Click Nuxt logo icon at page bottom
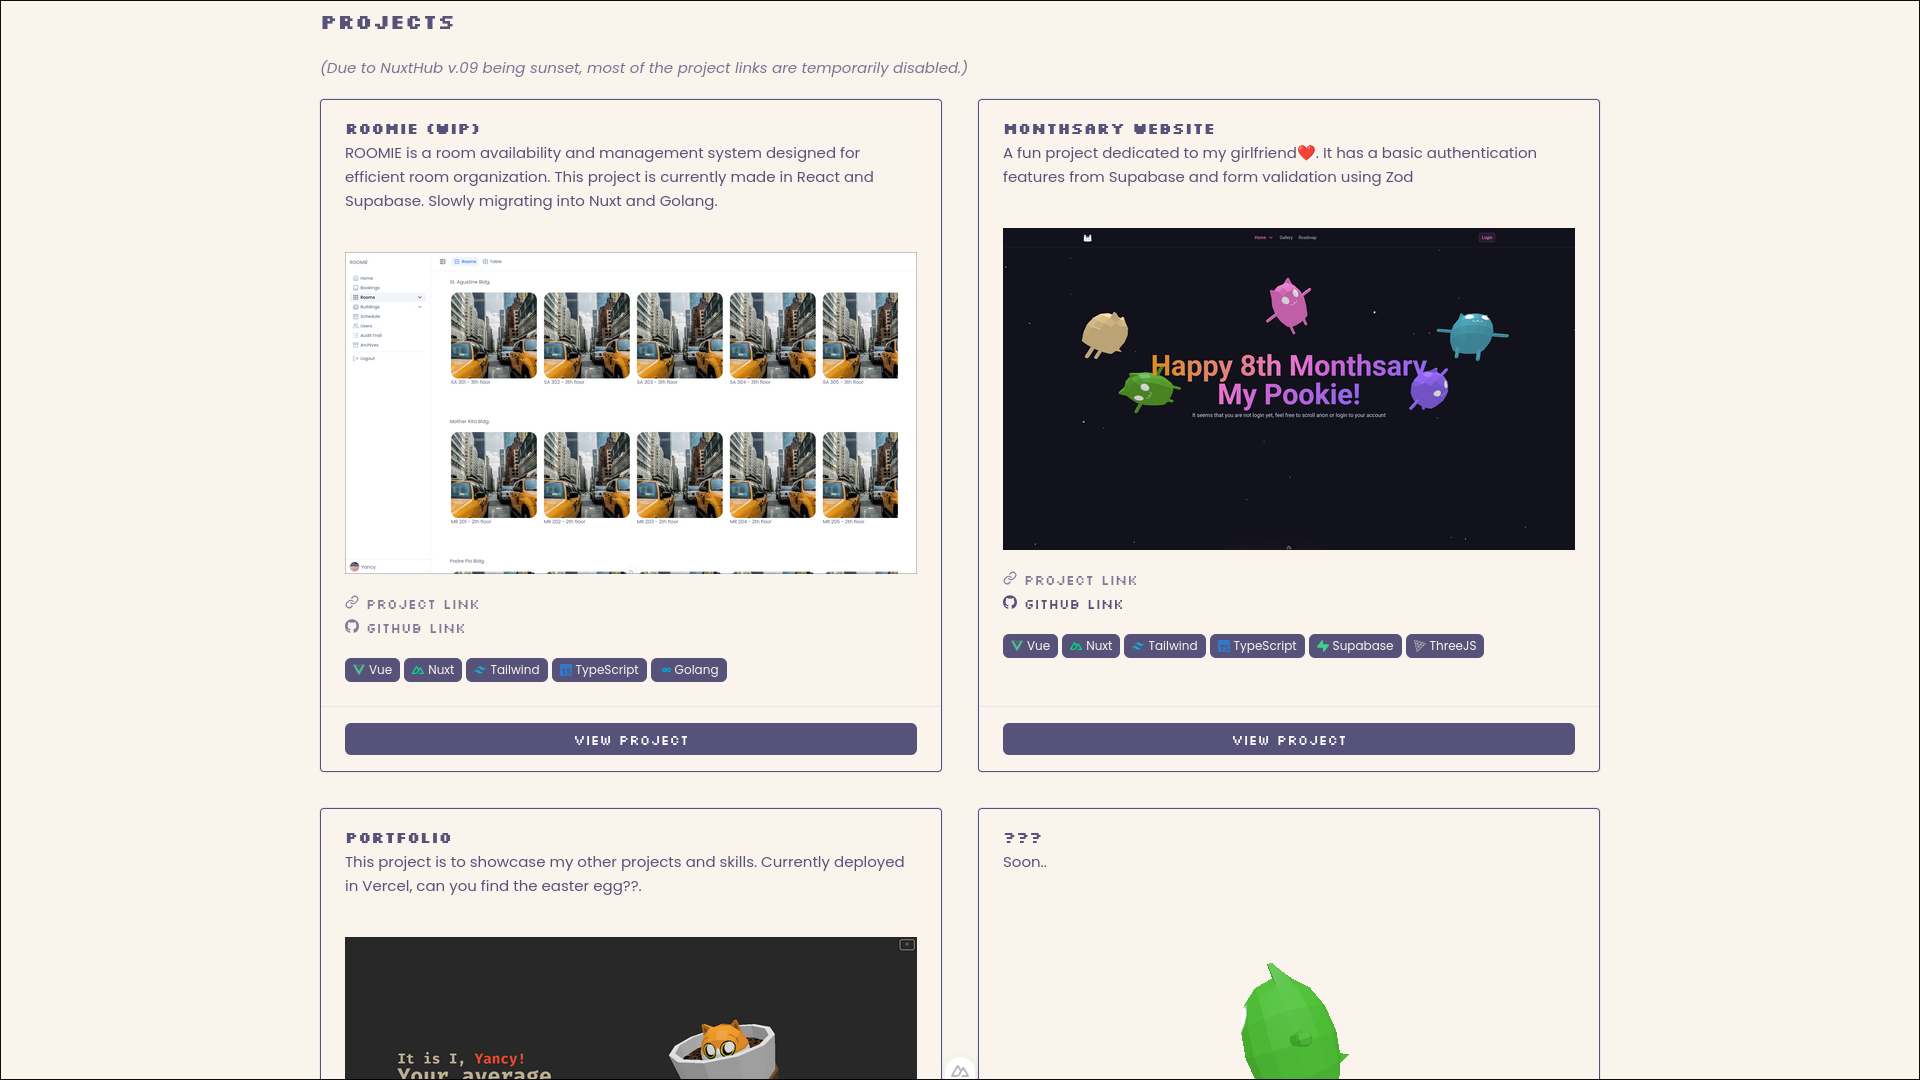This screenshot has width=1920, height=1080. coord(959,1071)
